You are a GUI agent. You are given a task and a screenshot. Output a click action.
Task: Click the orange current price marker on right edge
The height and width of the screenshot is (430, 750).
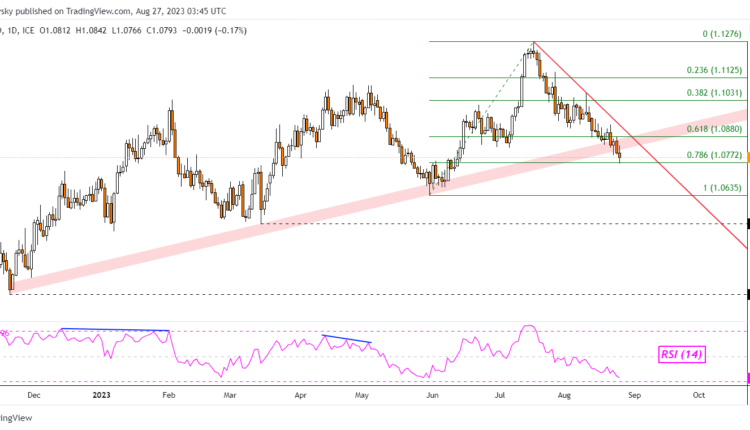pyautogui.click(x=747, y=151)
